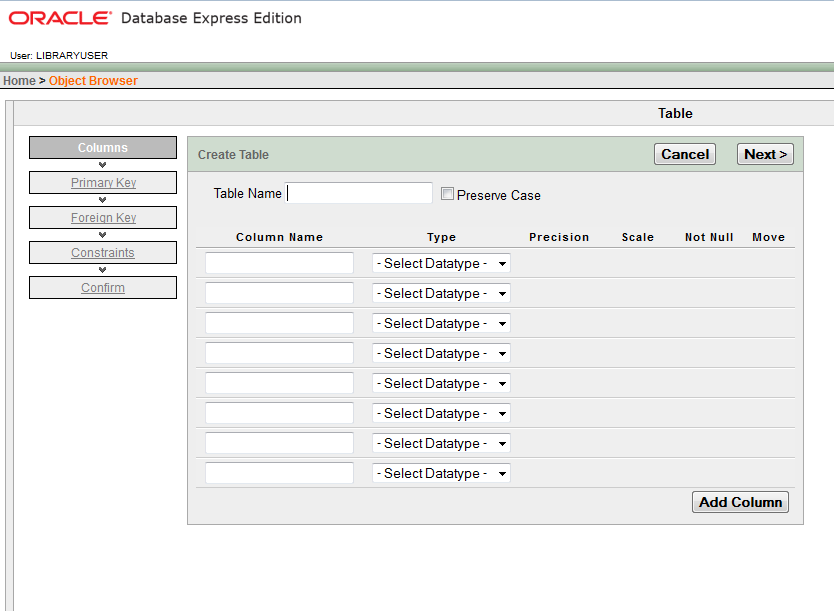This screenshot has width=834, height=611.
Task: Open the first Select Datatype dropdown
Action: point(441,263)
